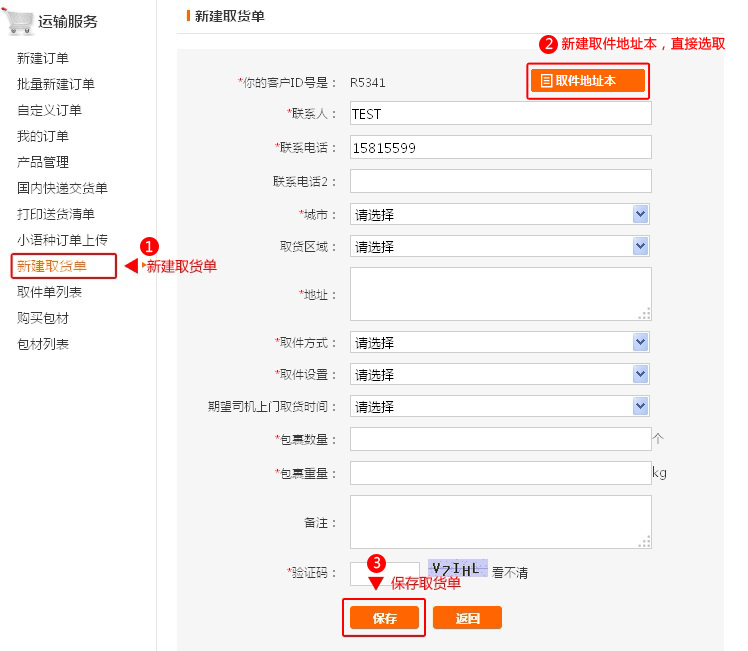Click the 包裹数量 input field
The image size is (748, 651).
coord(500,440)
